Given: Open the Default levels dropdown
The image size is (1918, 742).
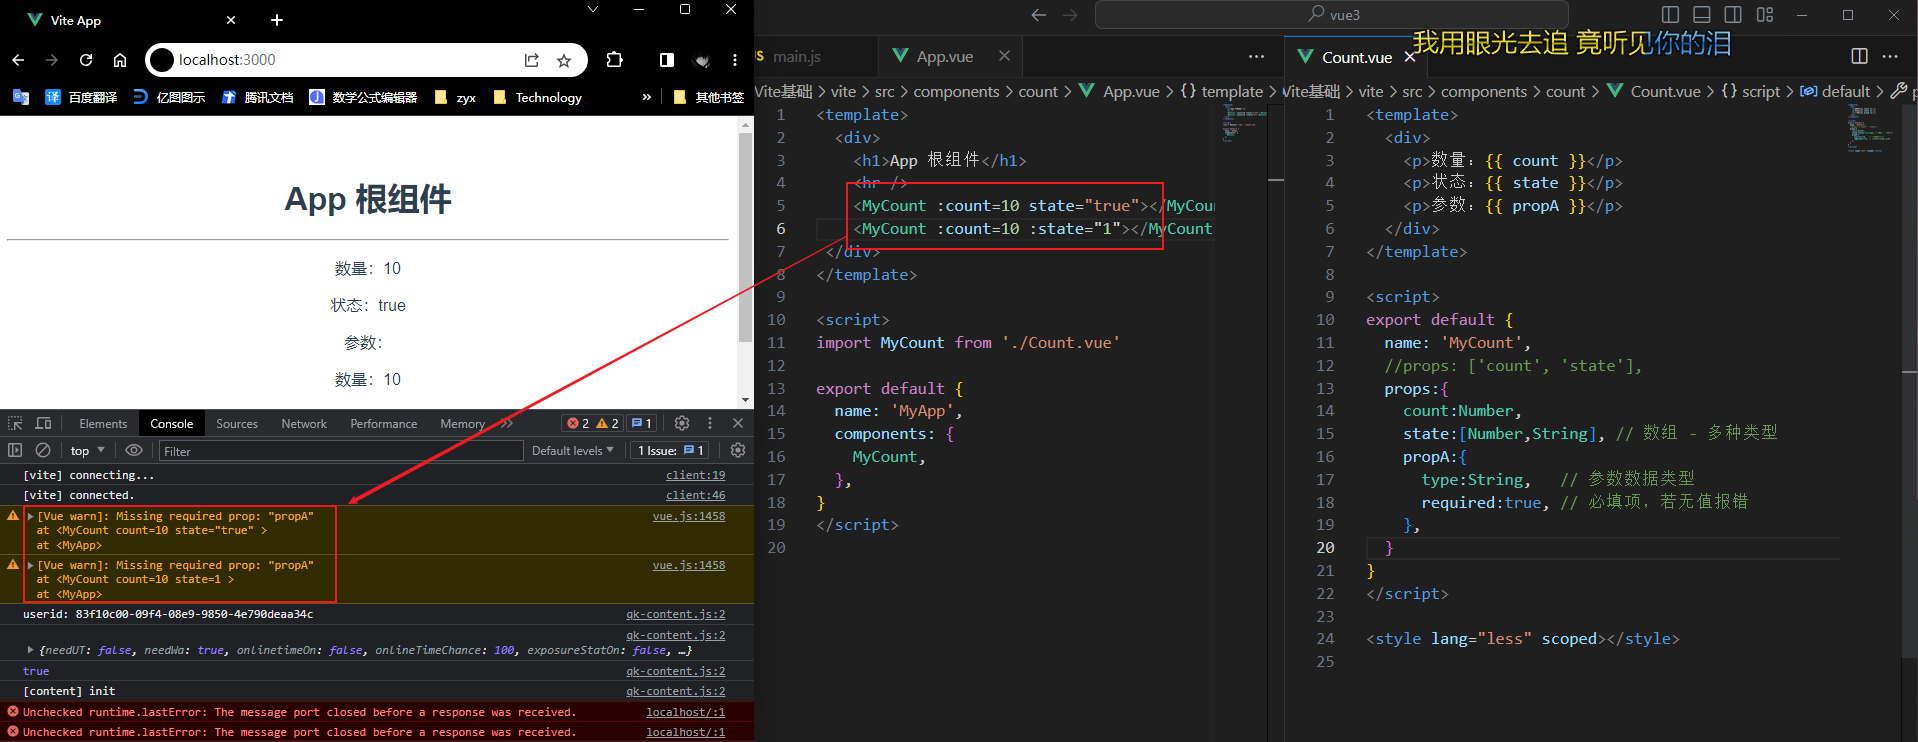Looking at the screenshot, I should 572,451.
